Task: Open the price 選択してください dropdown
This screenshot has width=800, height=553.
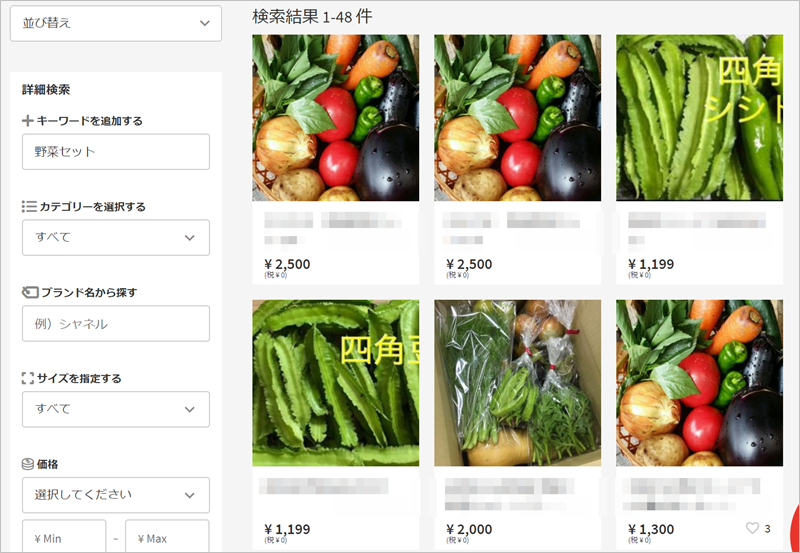Action: 116,495
